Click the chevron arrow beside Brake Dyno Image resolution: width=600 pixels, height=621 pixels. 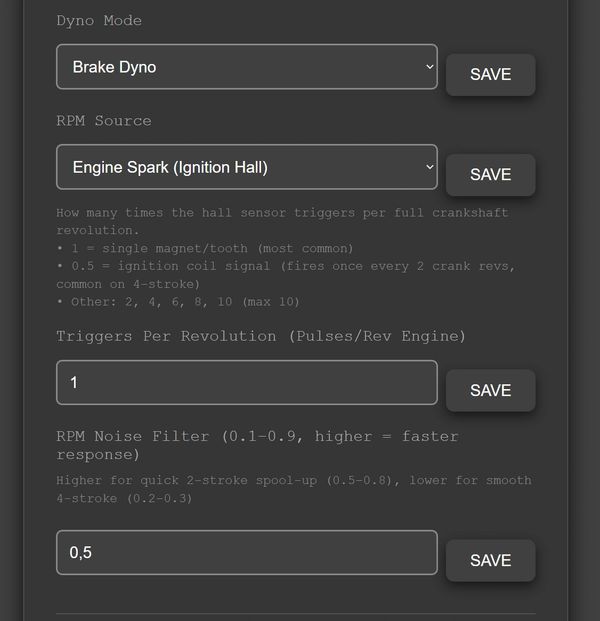(429, 67)
